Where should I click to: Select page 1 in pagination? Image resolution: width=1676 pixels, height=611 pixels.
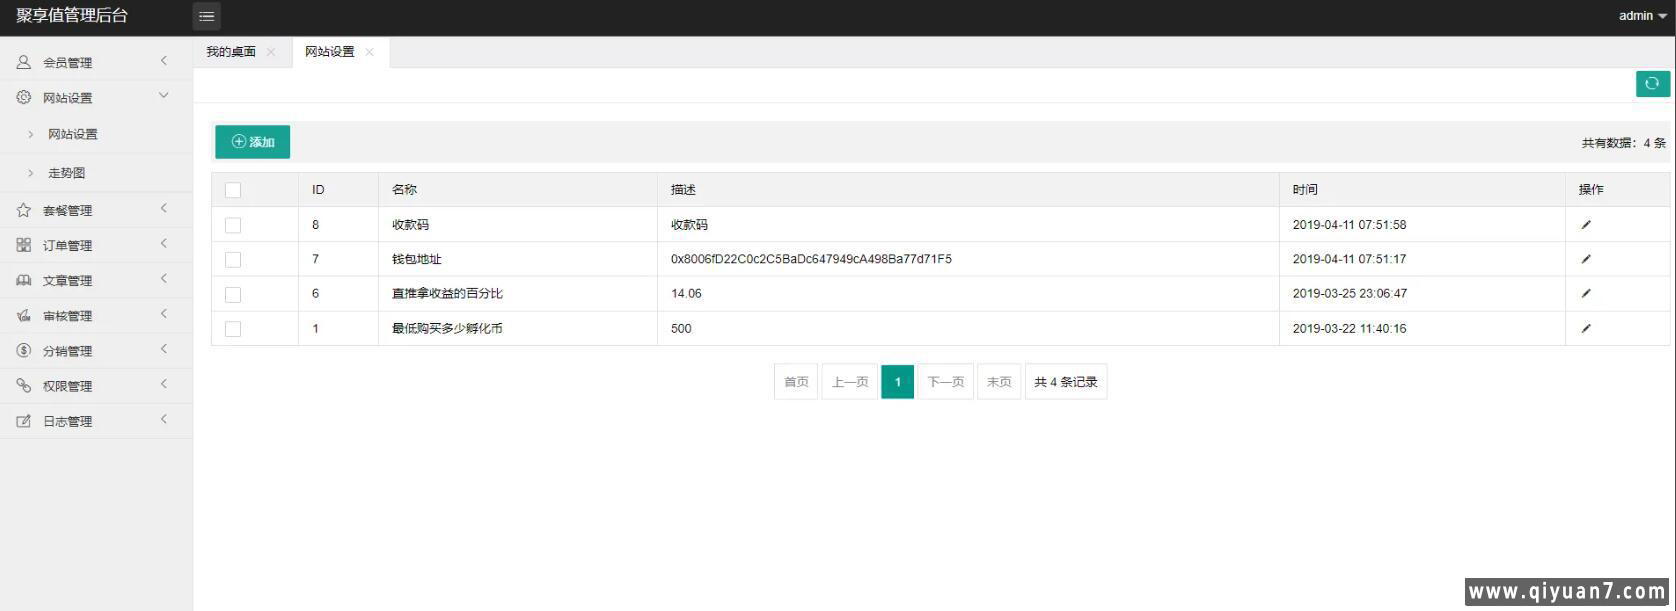(x=897, y=382)
